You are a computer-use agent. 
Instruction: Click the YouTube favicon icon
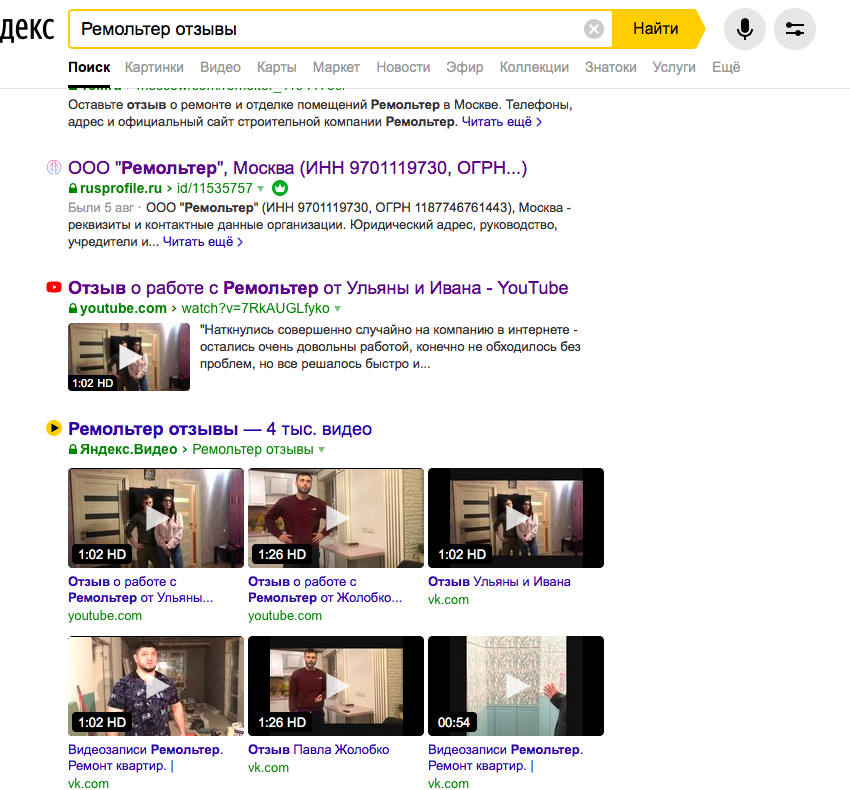click(54, 288)
